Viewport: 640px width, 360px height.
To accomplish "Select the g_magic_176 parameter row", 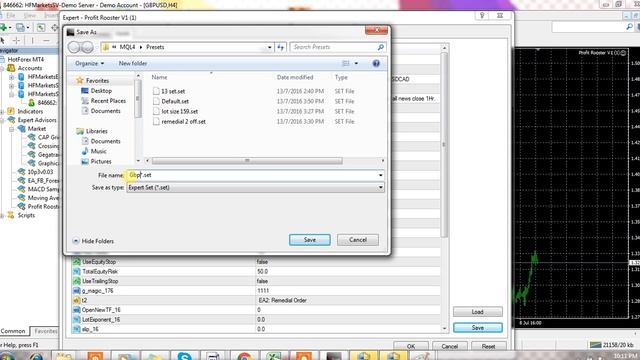I will pyautogui.click(x=256, y=291).
